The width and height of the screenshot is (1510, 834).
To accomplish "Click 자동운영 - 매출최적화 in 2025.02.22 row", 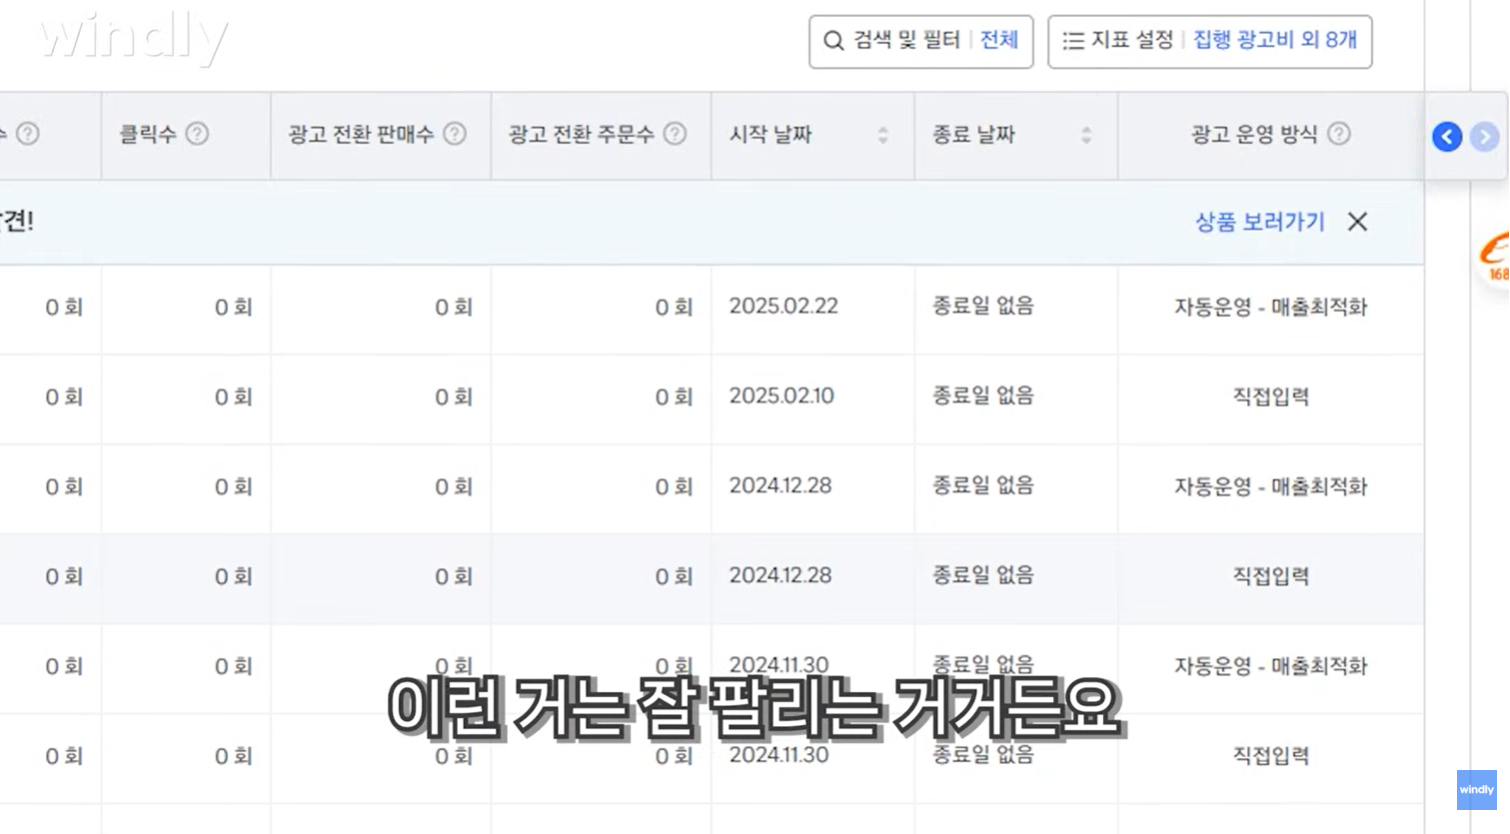I will [1270, 307].
